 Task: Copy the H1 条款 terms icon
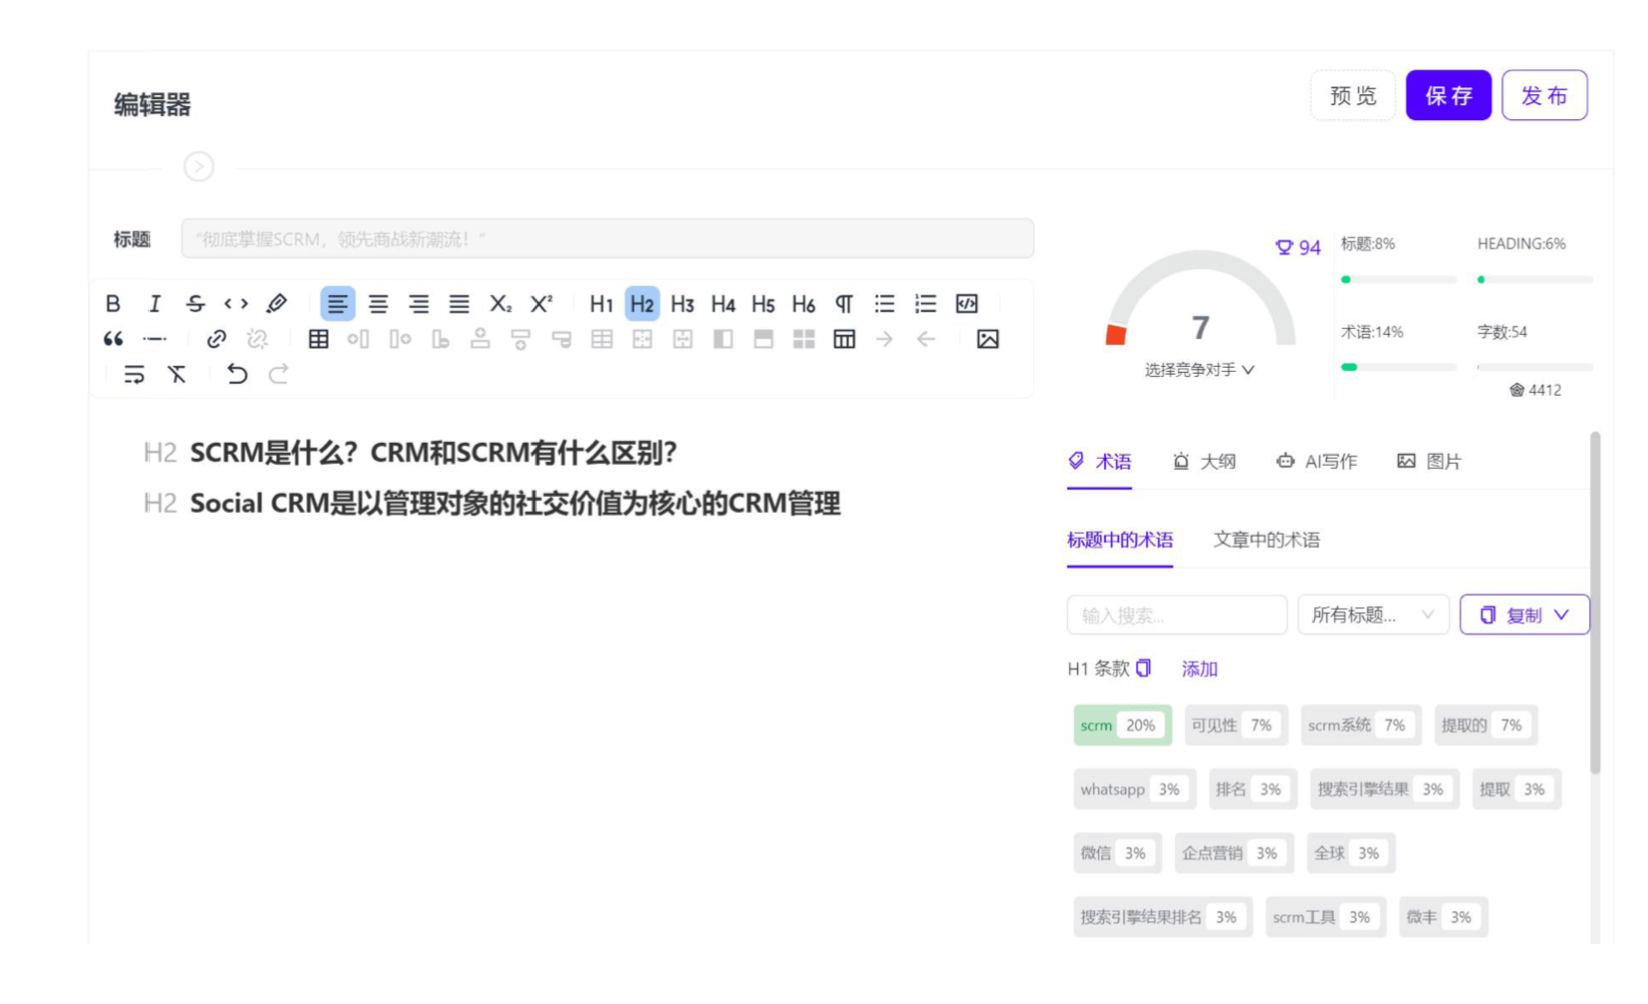pyautogui.click(x=1144, y=668)
